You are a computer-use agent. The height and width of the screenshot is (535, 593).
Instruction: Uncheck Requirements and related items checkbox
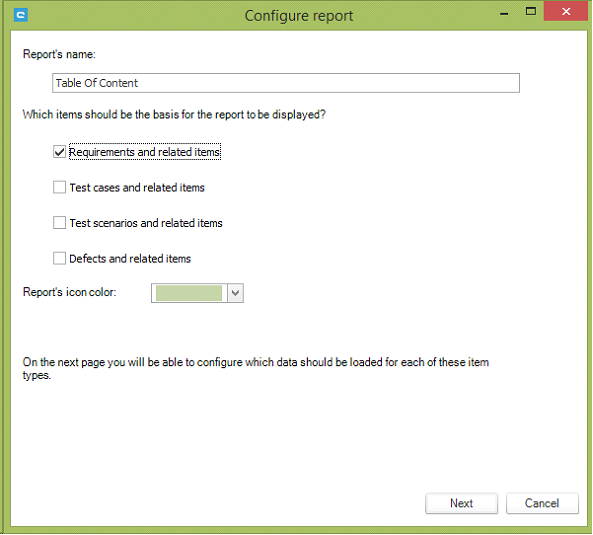click(x=59, y=152)
